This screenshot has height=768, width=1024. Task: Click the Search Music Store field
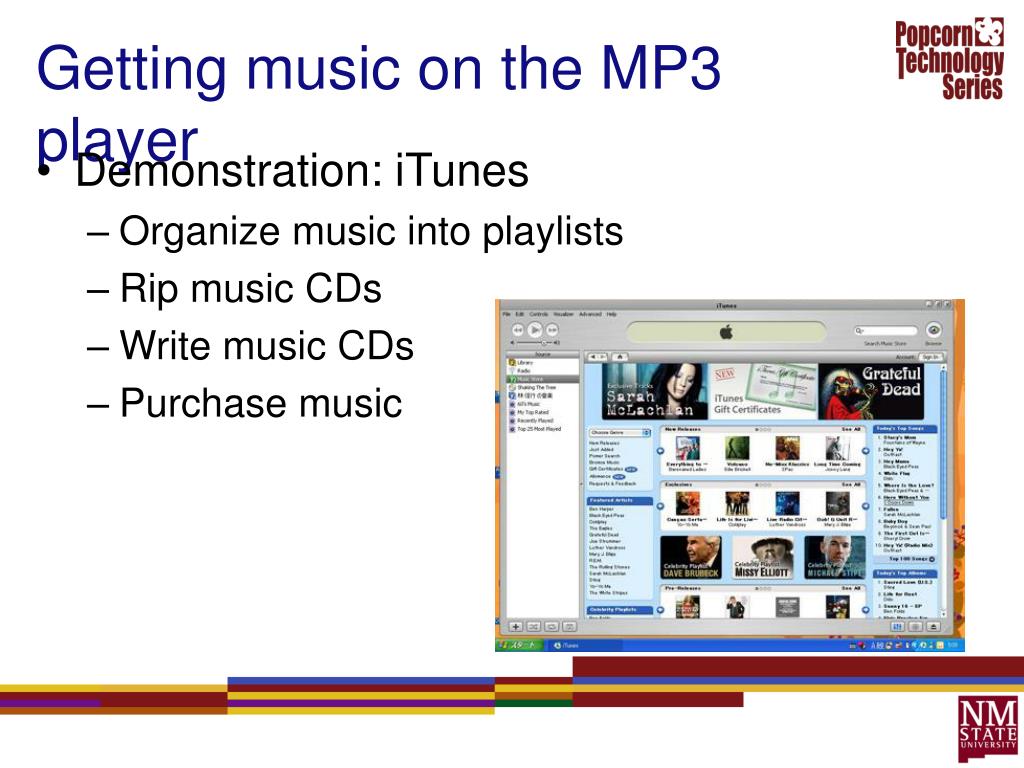886,331
